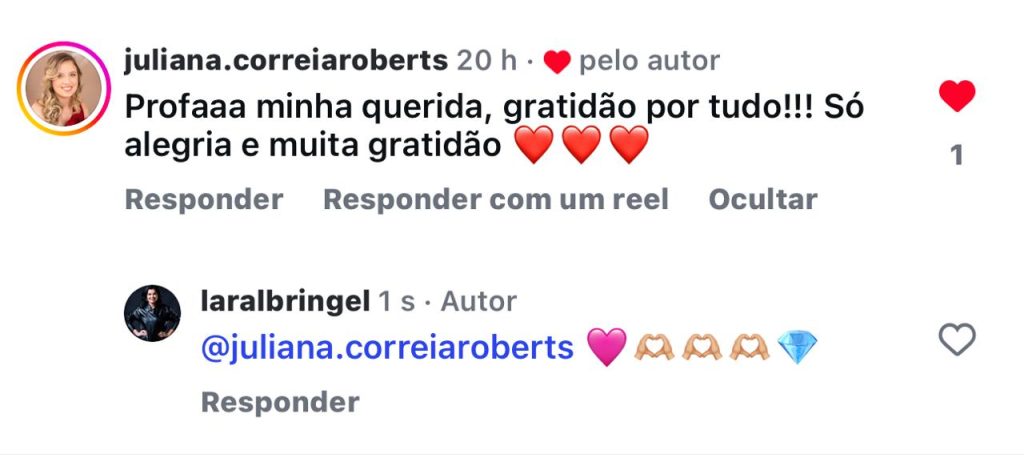Click the first heart-hands emoji after the pink heart

[654, 347]
